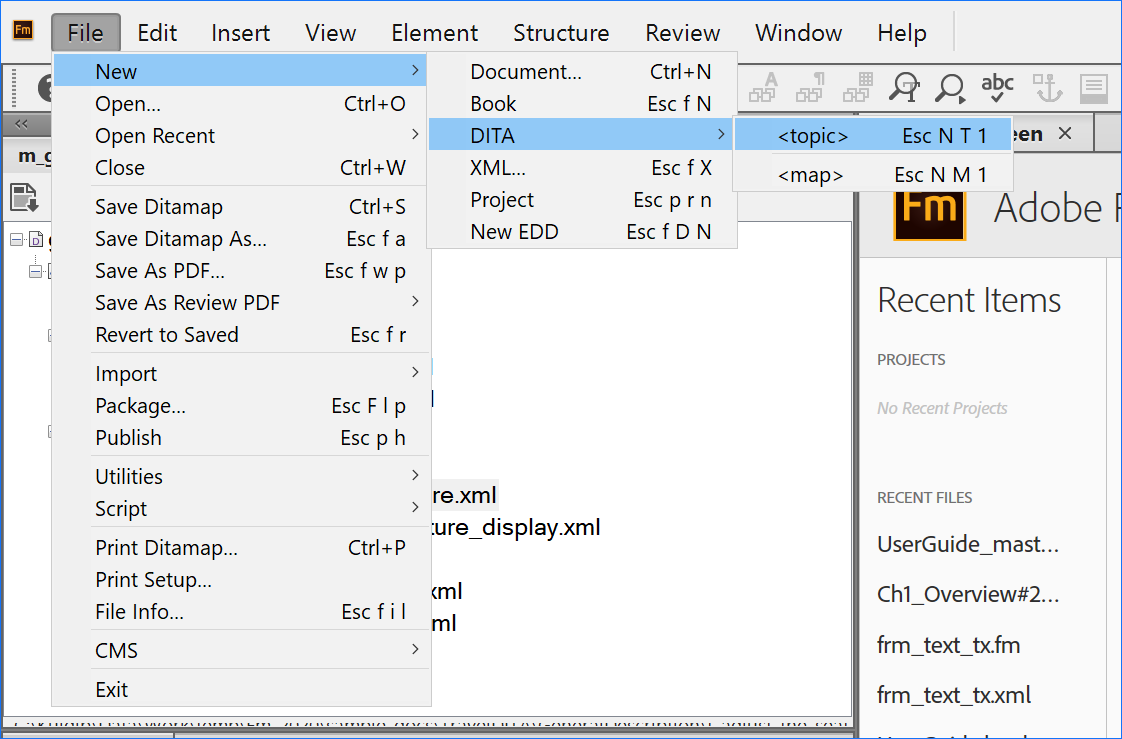The height and width of the screenshot is (739, 1122).
Task: Open the Structure menu in menu bar
Action: coord(561,33)
